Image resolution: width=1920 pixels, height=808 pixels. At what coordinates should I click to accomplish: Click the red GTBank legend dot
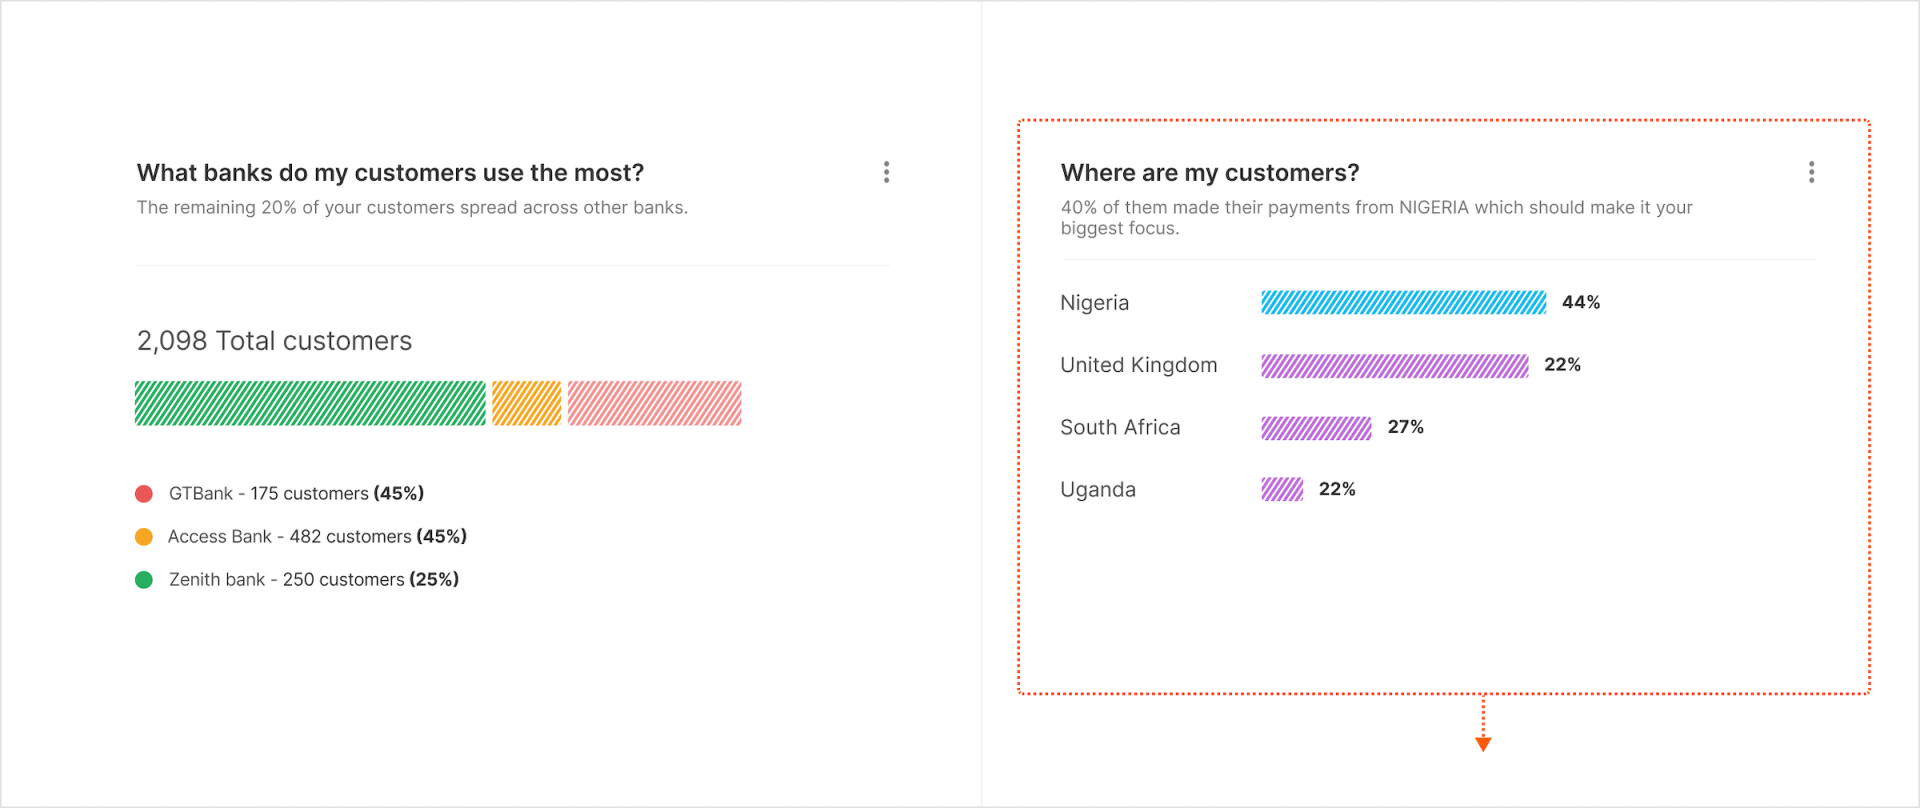point(144,493)
